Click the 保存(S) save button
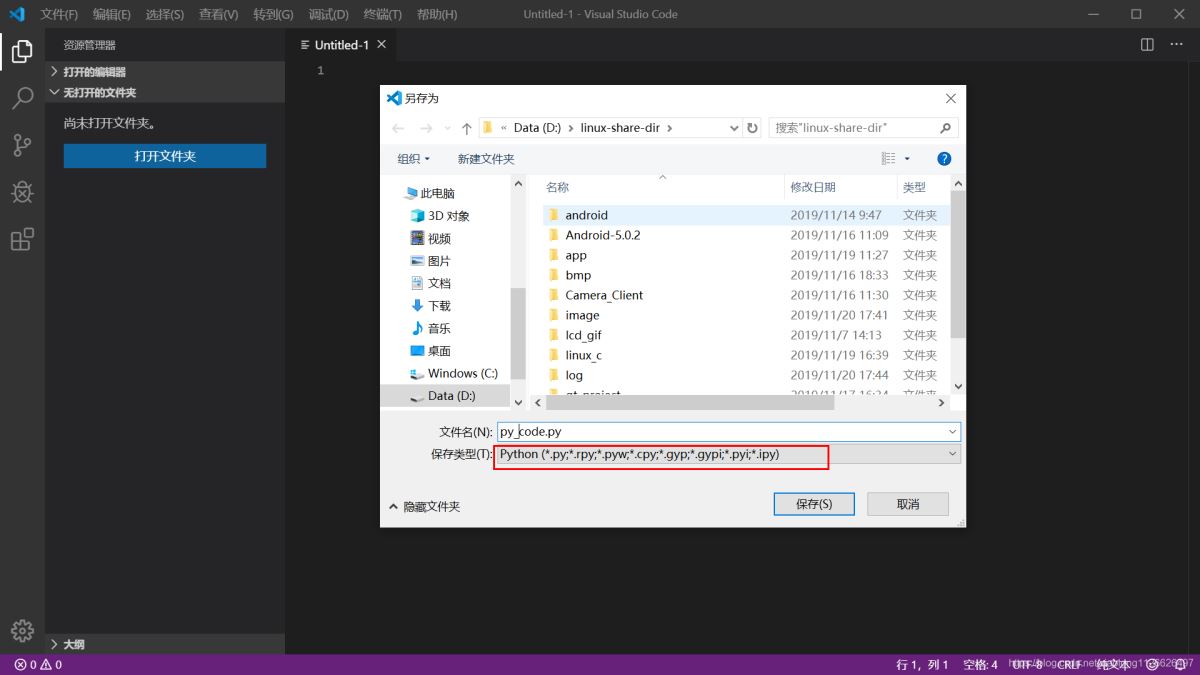The image size is (1200, 675). [813, 503]
